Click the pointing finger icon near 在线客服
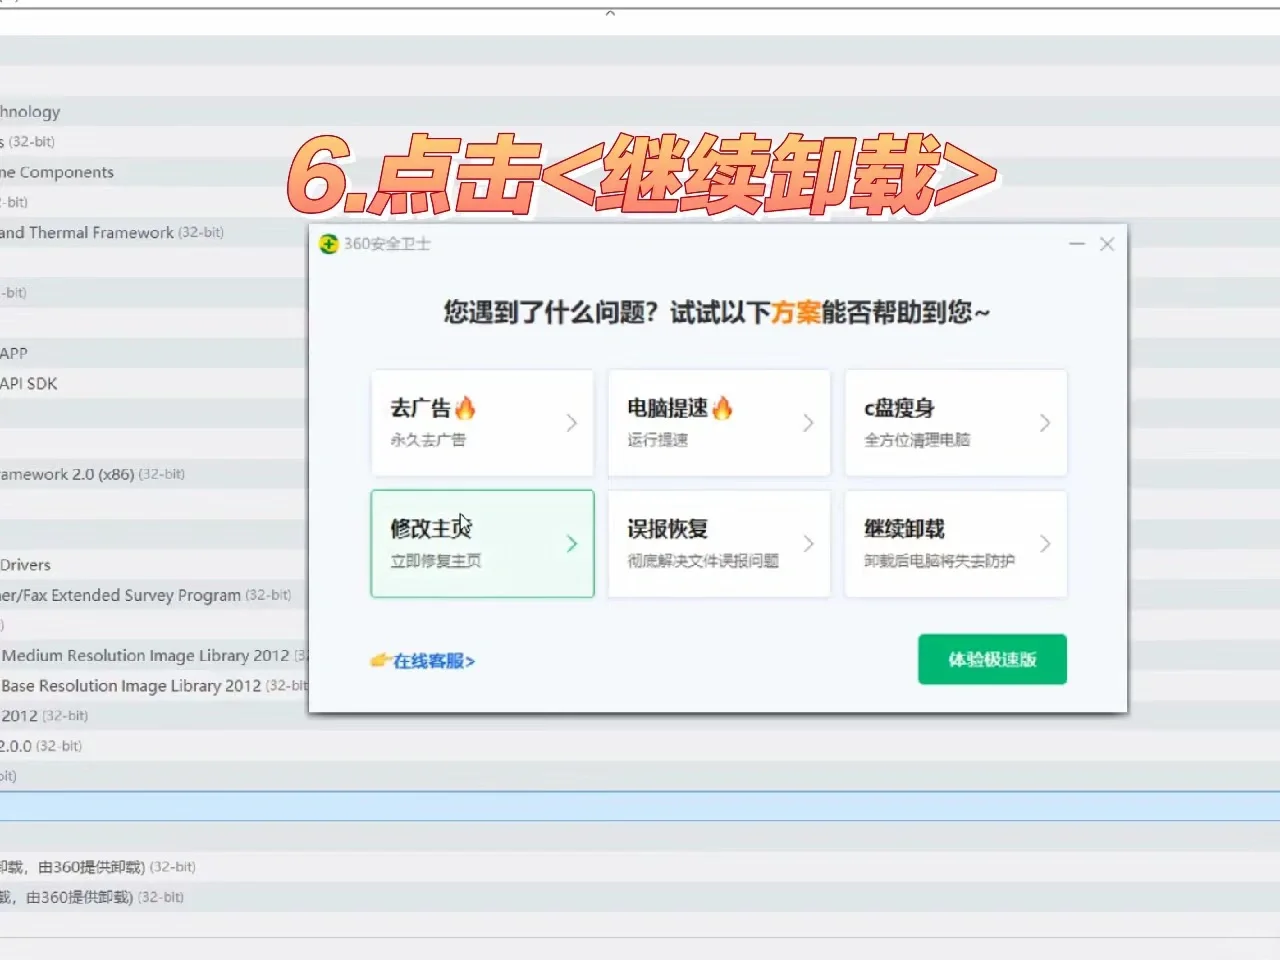Viewport: 1280px width, 960px height. pos(379,660)
